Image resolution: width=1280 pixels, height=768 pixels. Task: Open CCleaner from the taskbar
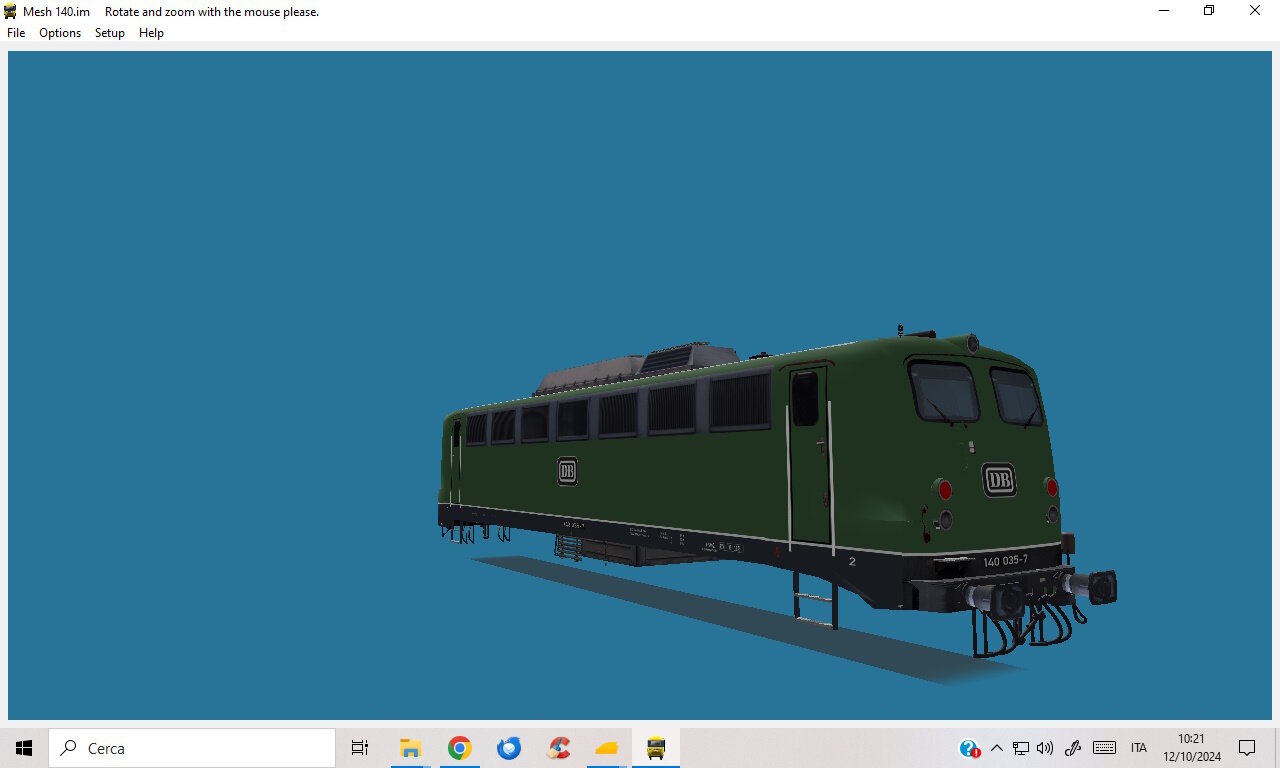pyautogui.click(x=559, y=748)
